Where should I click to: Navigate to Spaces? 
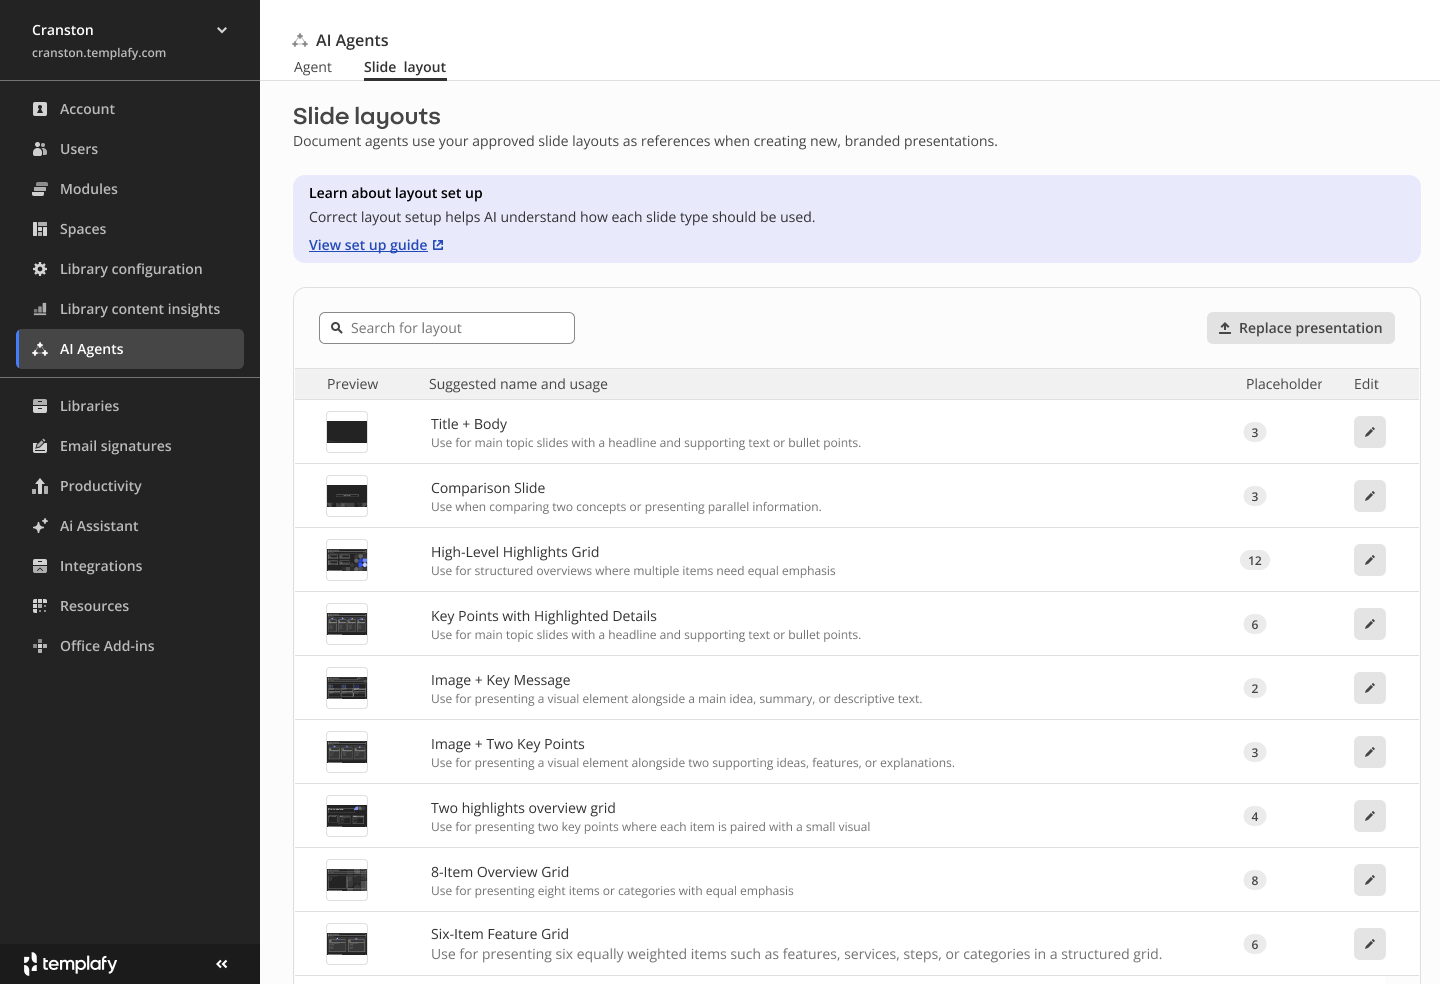[x=130, y=229]
